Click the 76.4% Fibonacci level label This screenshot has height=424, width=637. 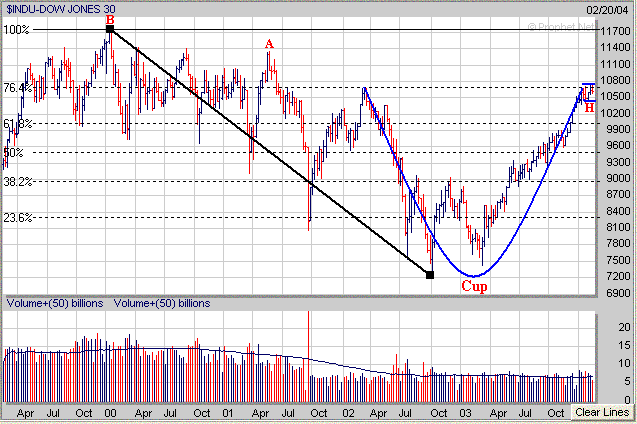click(18, 88)
